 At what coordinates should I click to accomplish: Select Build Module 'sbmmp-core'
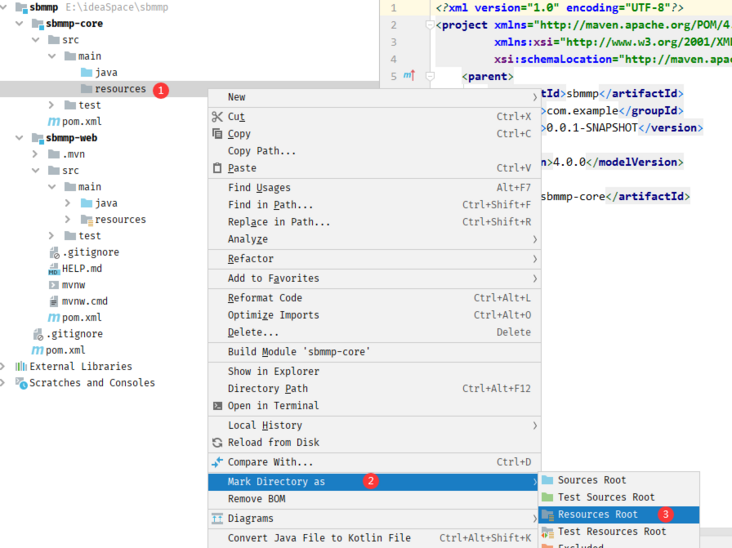(298, 352)
